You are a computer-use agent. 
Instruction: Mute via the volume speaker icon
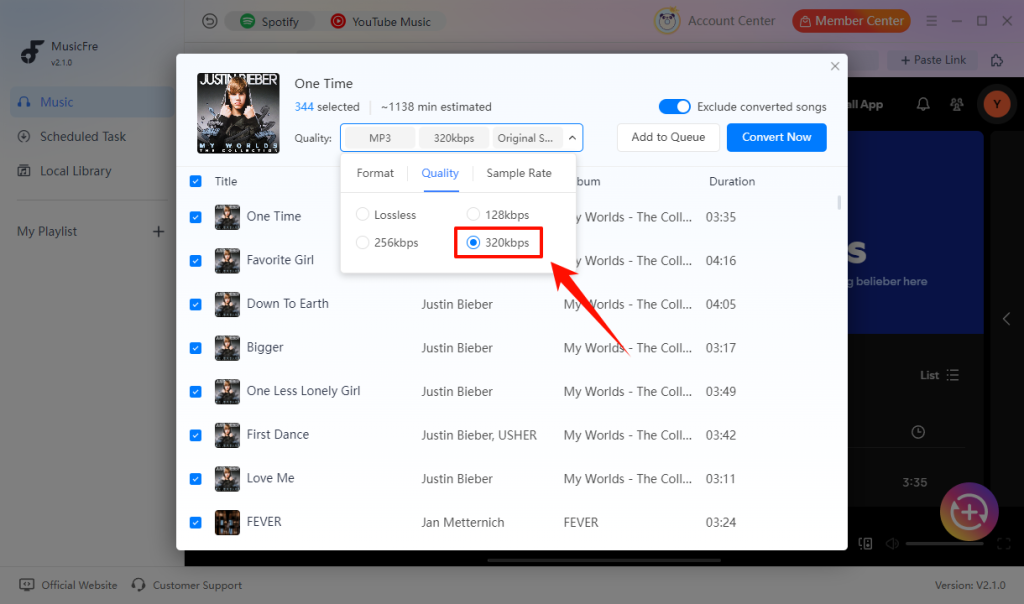(x=892, y=543)
